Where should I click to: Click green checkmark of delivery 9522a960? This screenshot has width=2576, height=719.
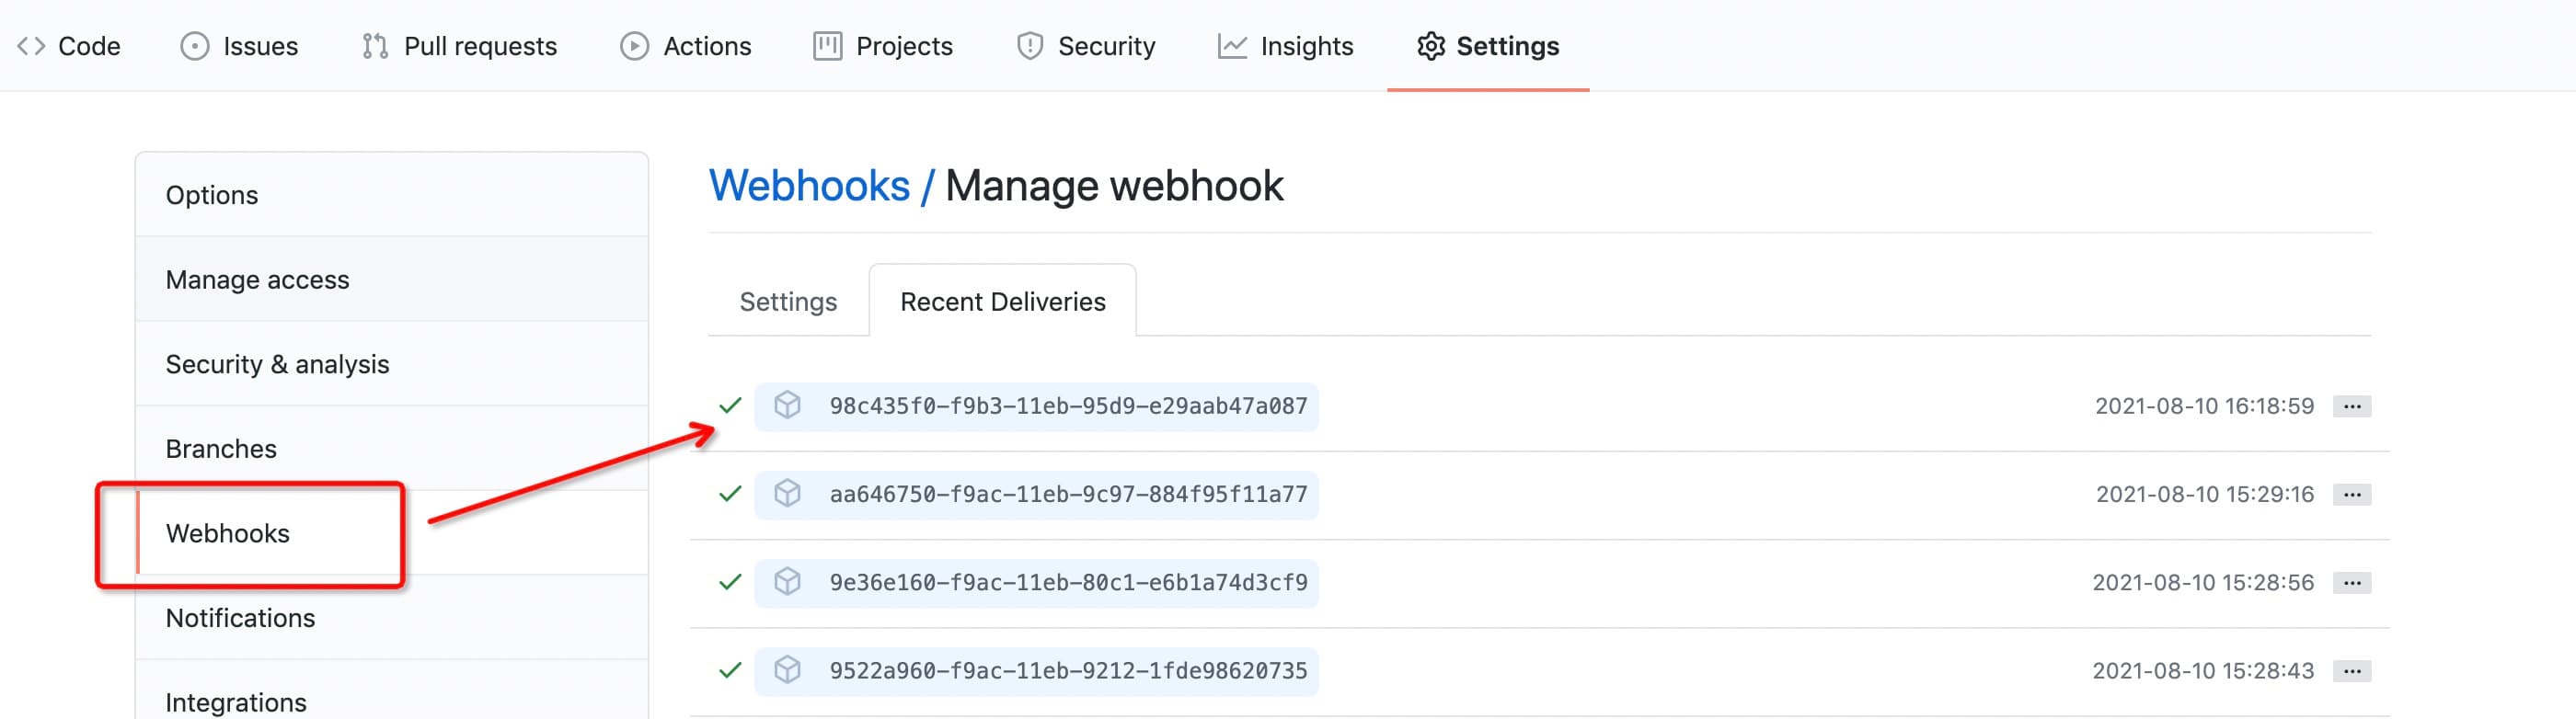[730, 669]
